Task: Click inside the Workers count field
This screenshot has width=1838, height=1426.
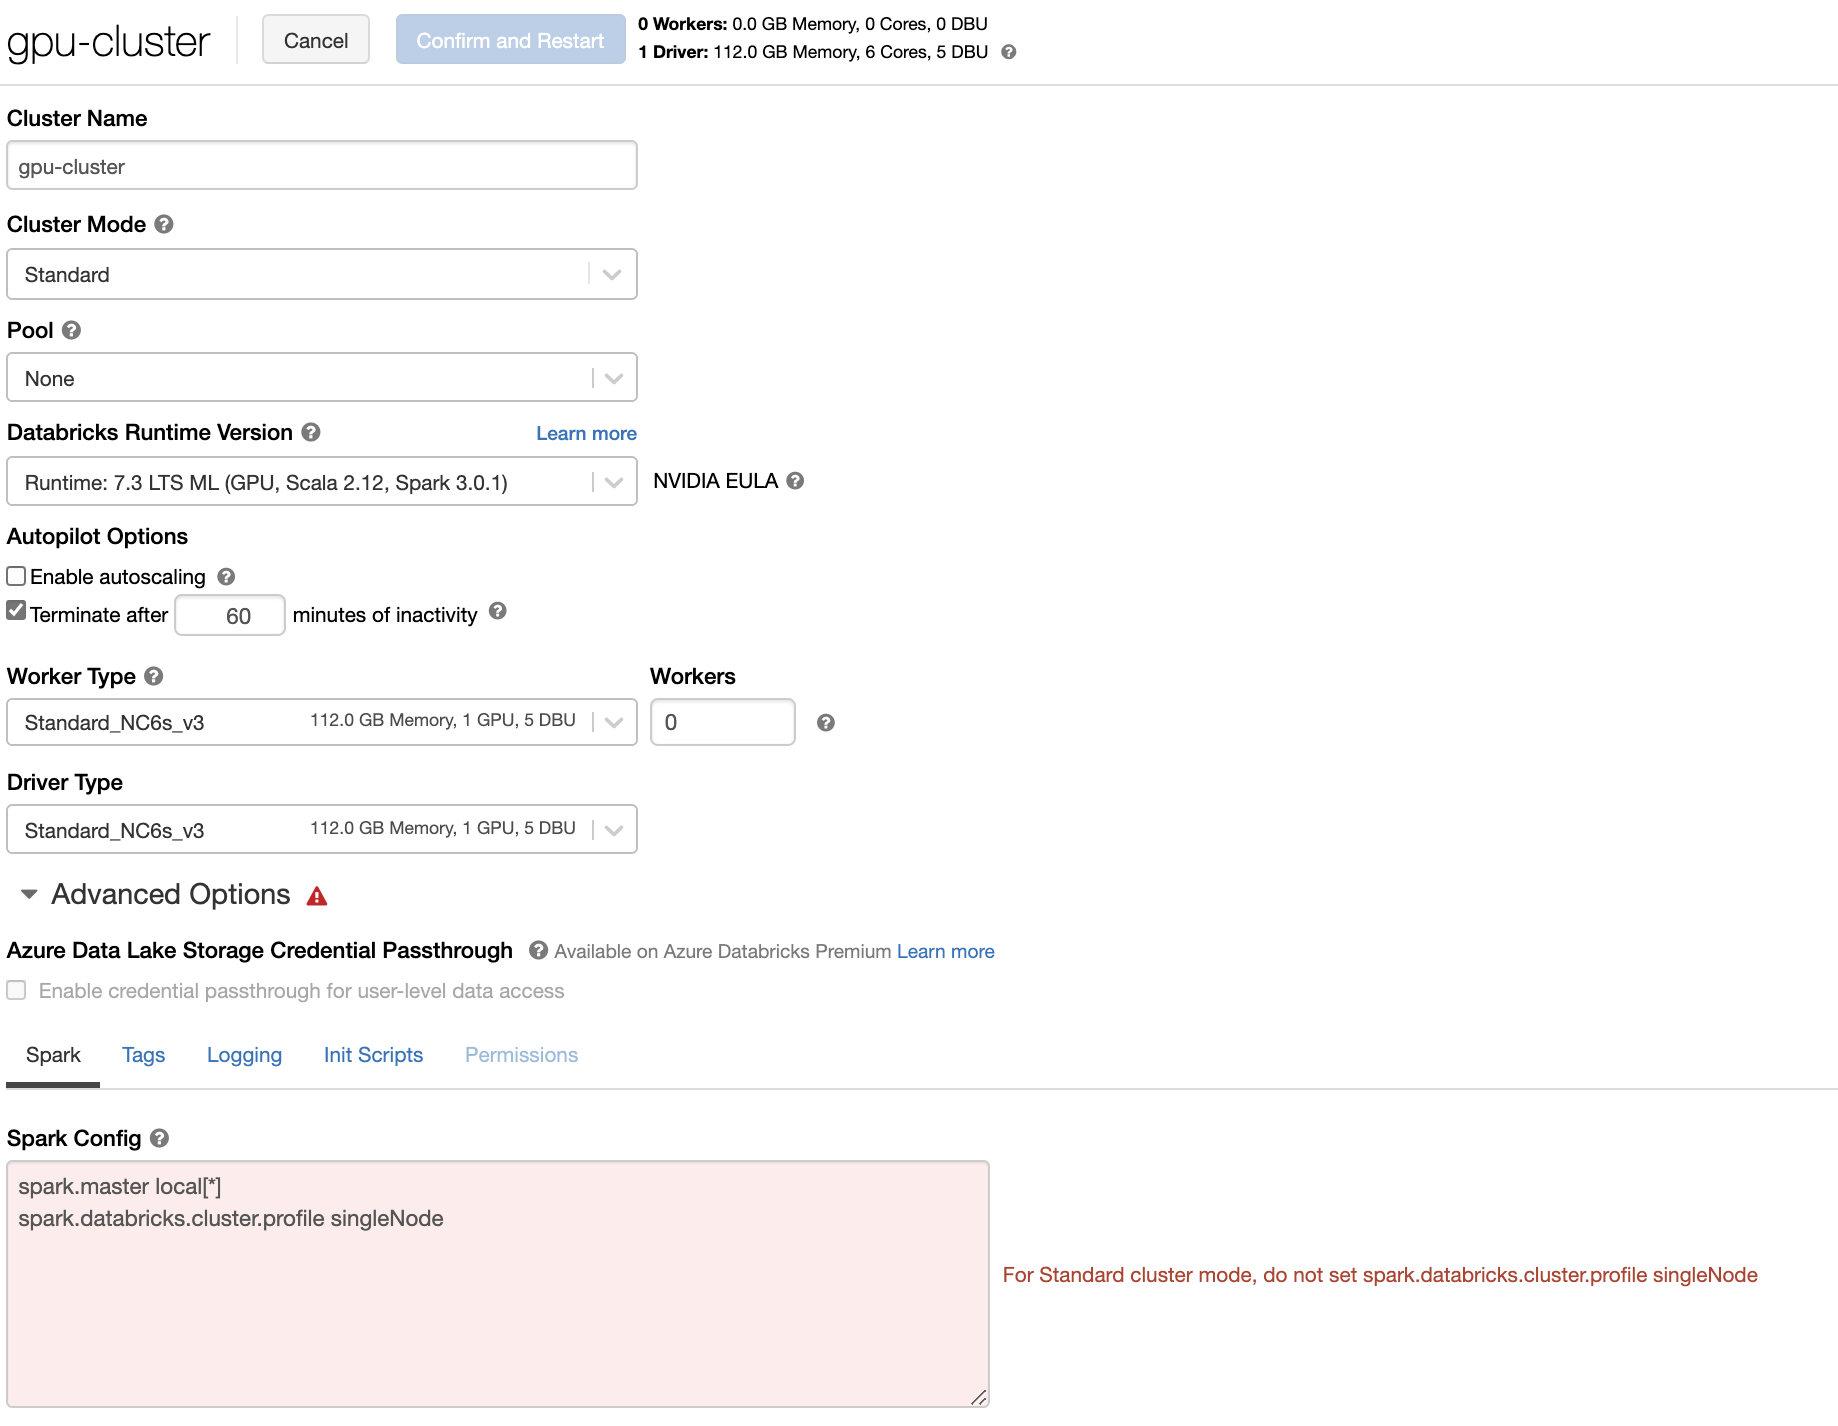Action: pos(722,722)
